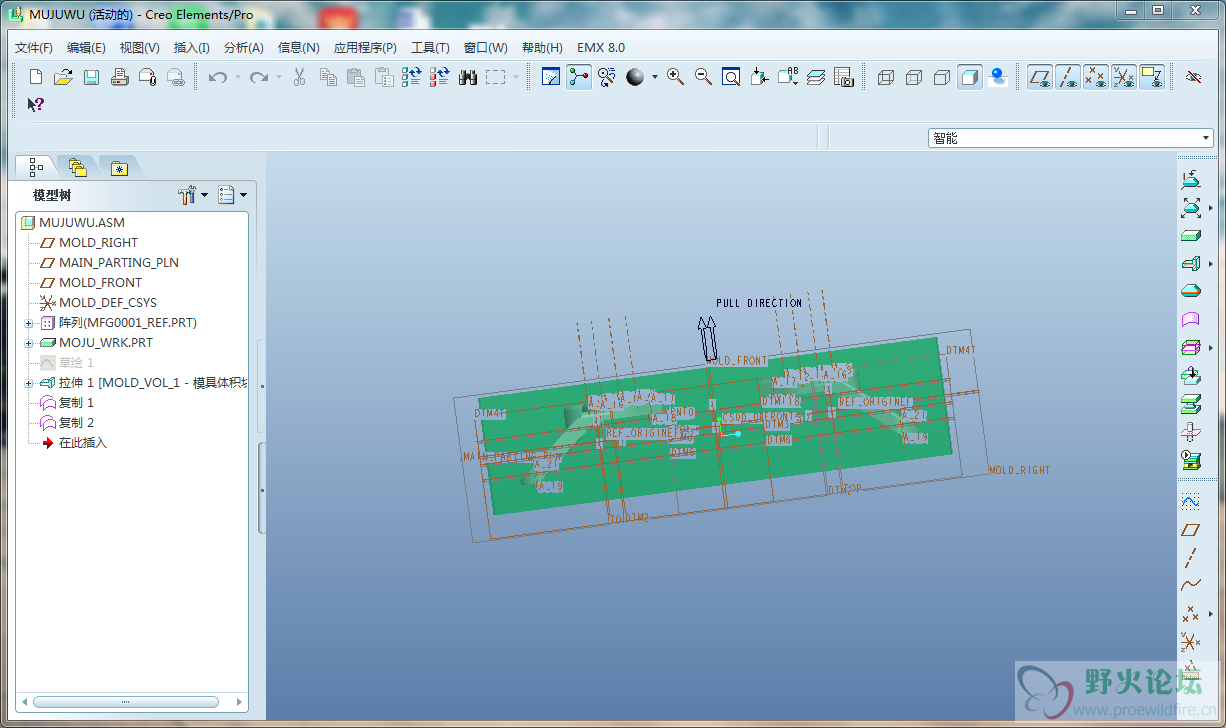Image resolution: width=1226 pixels, height=728 pixels.
Task: Save the model with the floppy disk icon
Action: tap(91, 77)
